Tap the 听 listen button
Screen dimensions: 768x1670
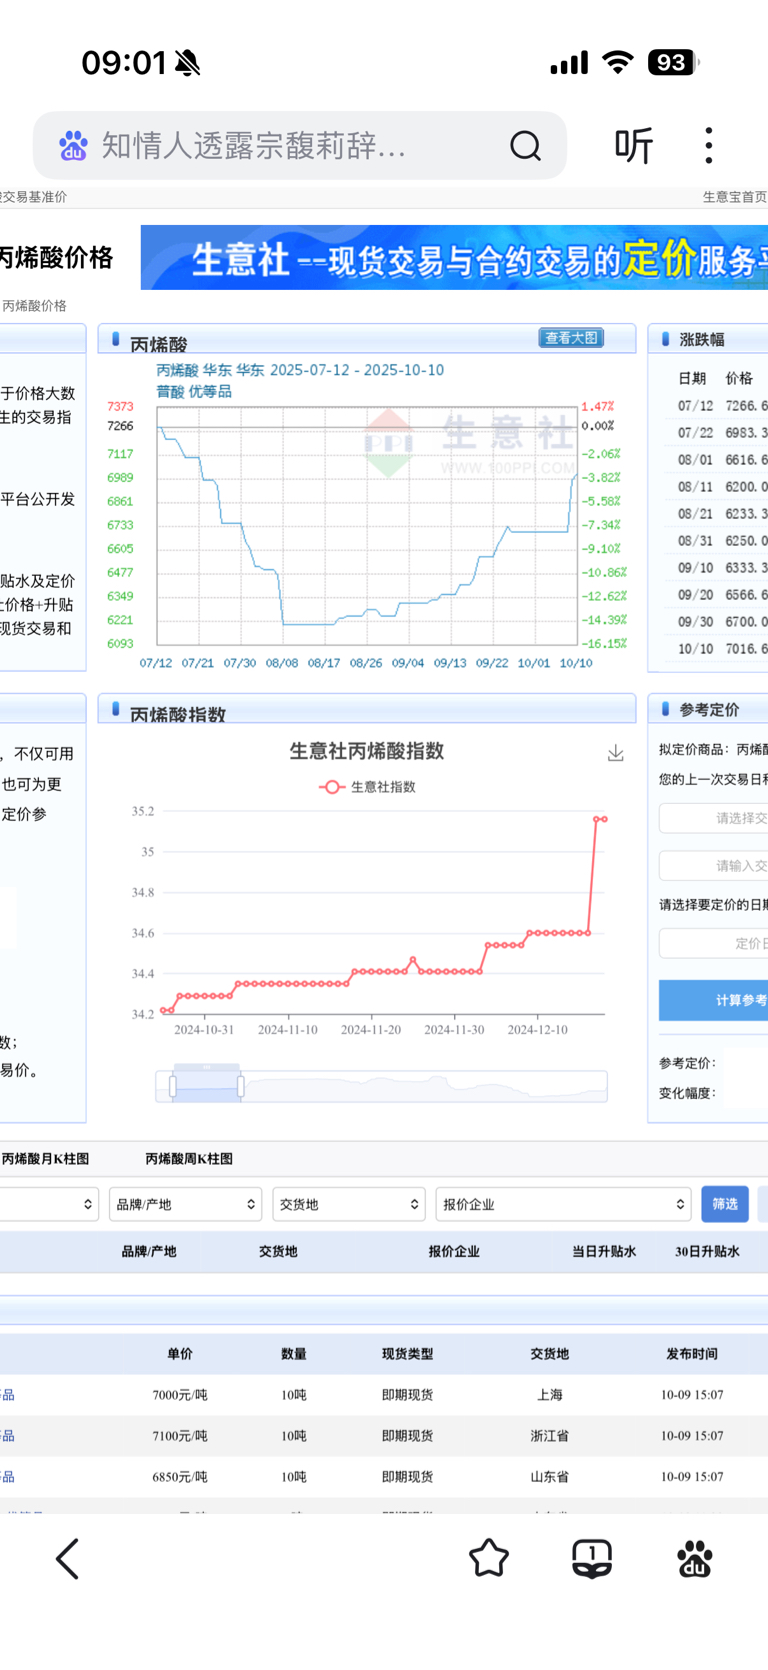coord(633,146)
